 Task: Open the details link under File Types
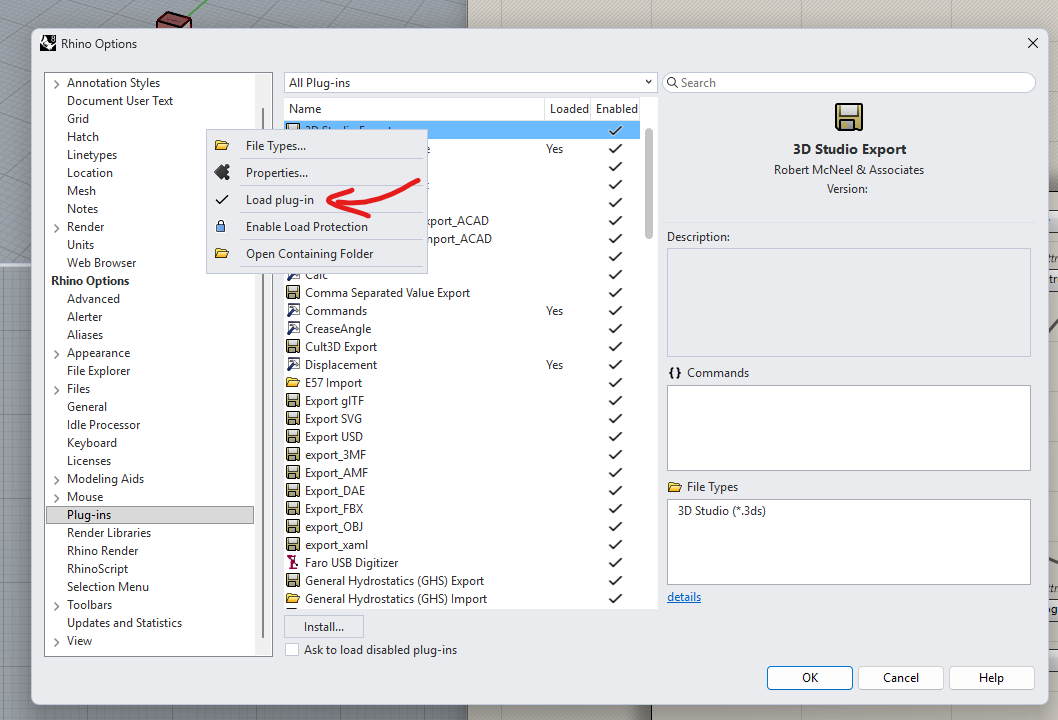point(684,597)
